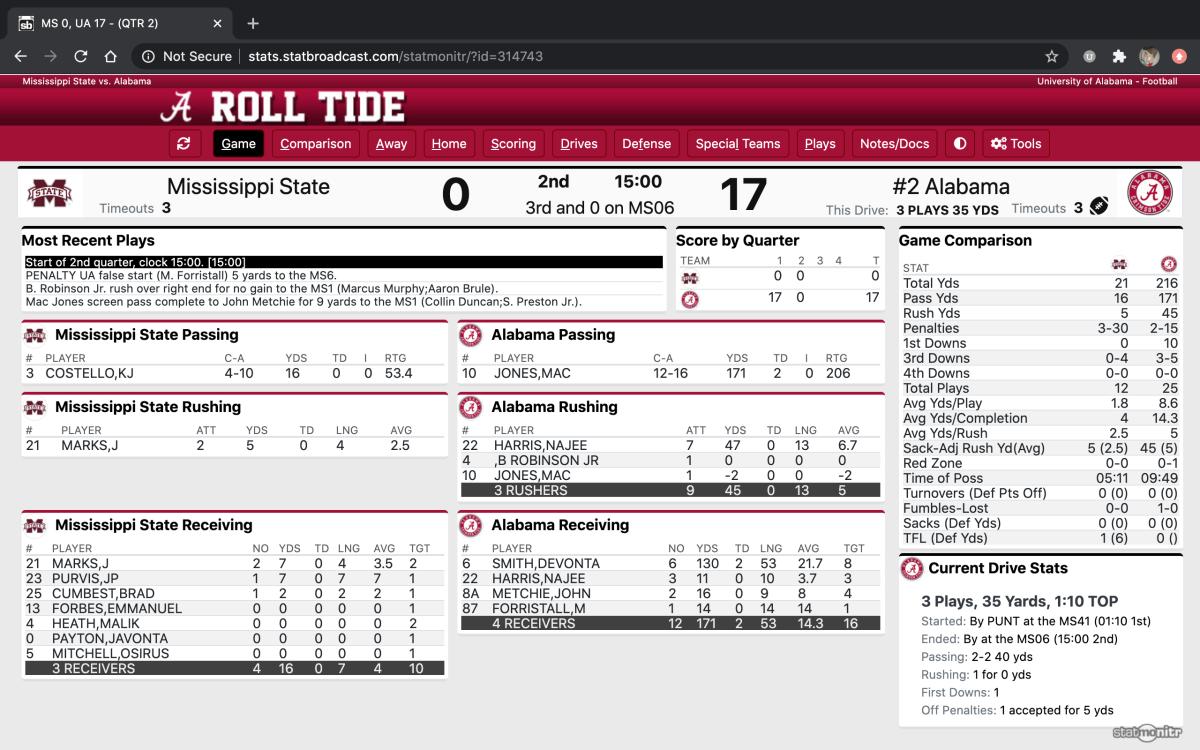Click MITCHELL,OSIRUS receiving row
1200x750 pixels.
coord(234,653)
